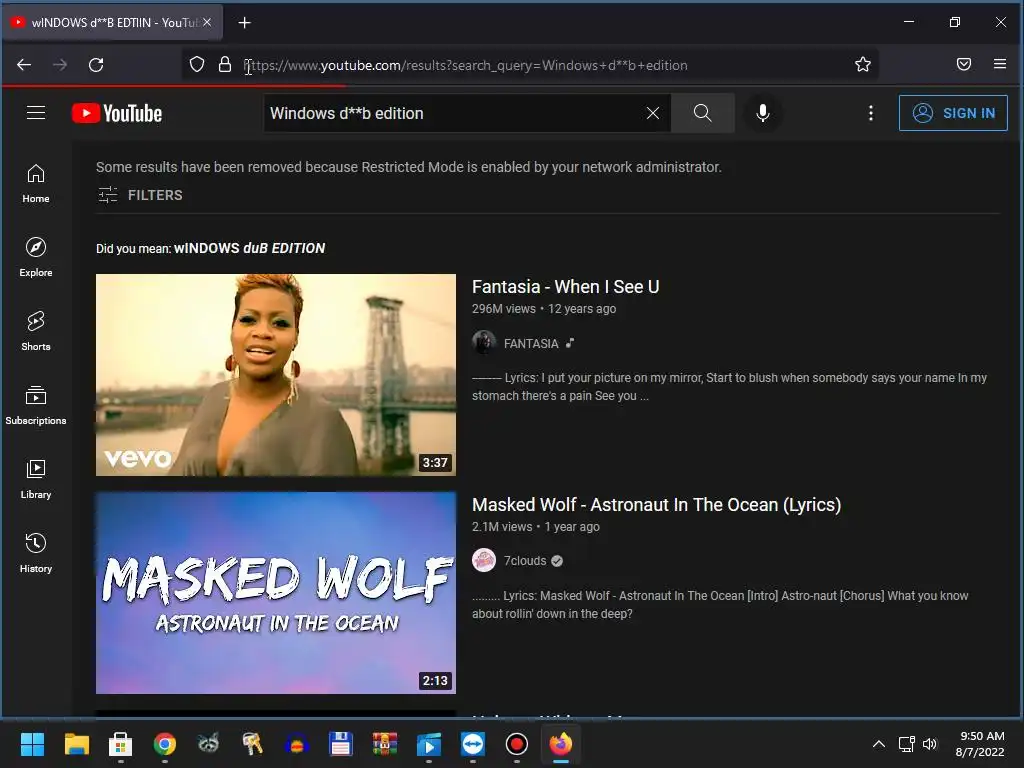Click the YouTube logo
1024x768 pixels.
point(117,113)
